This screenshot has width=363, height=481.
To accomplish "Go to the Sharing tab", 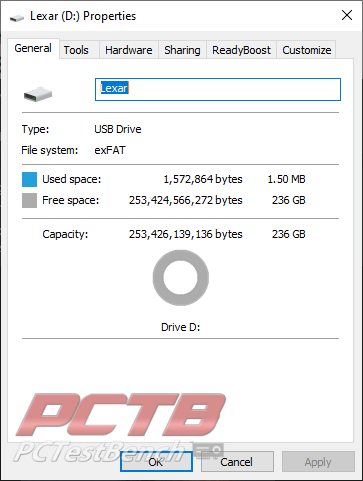I will (x=182, y=50).
